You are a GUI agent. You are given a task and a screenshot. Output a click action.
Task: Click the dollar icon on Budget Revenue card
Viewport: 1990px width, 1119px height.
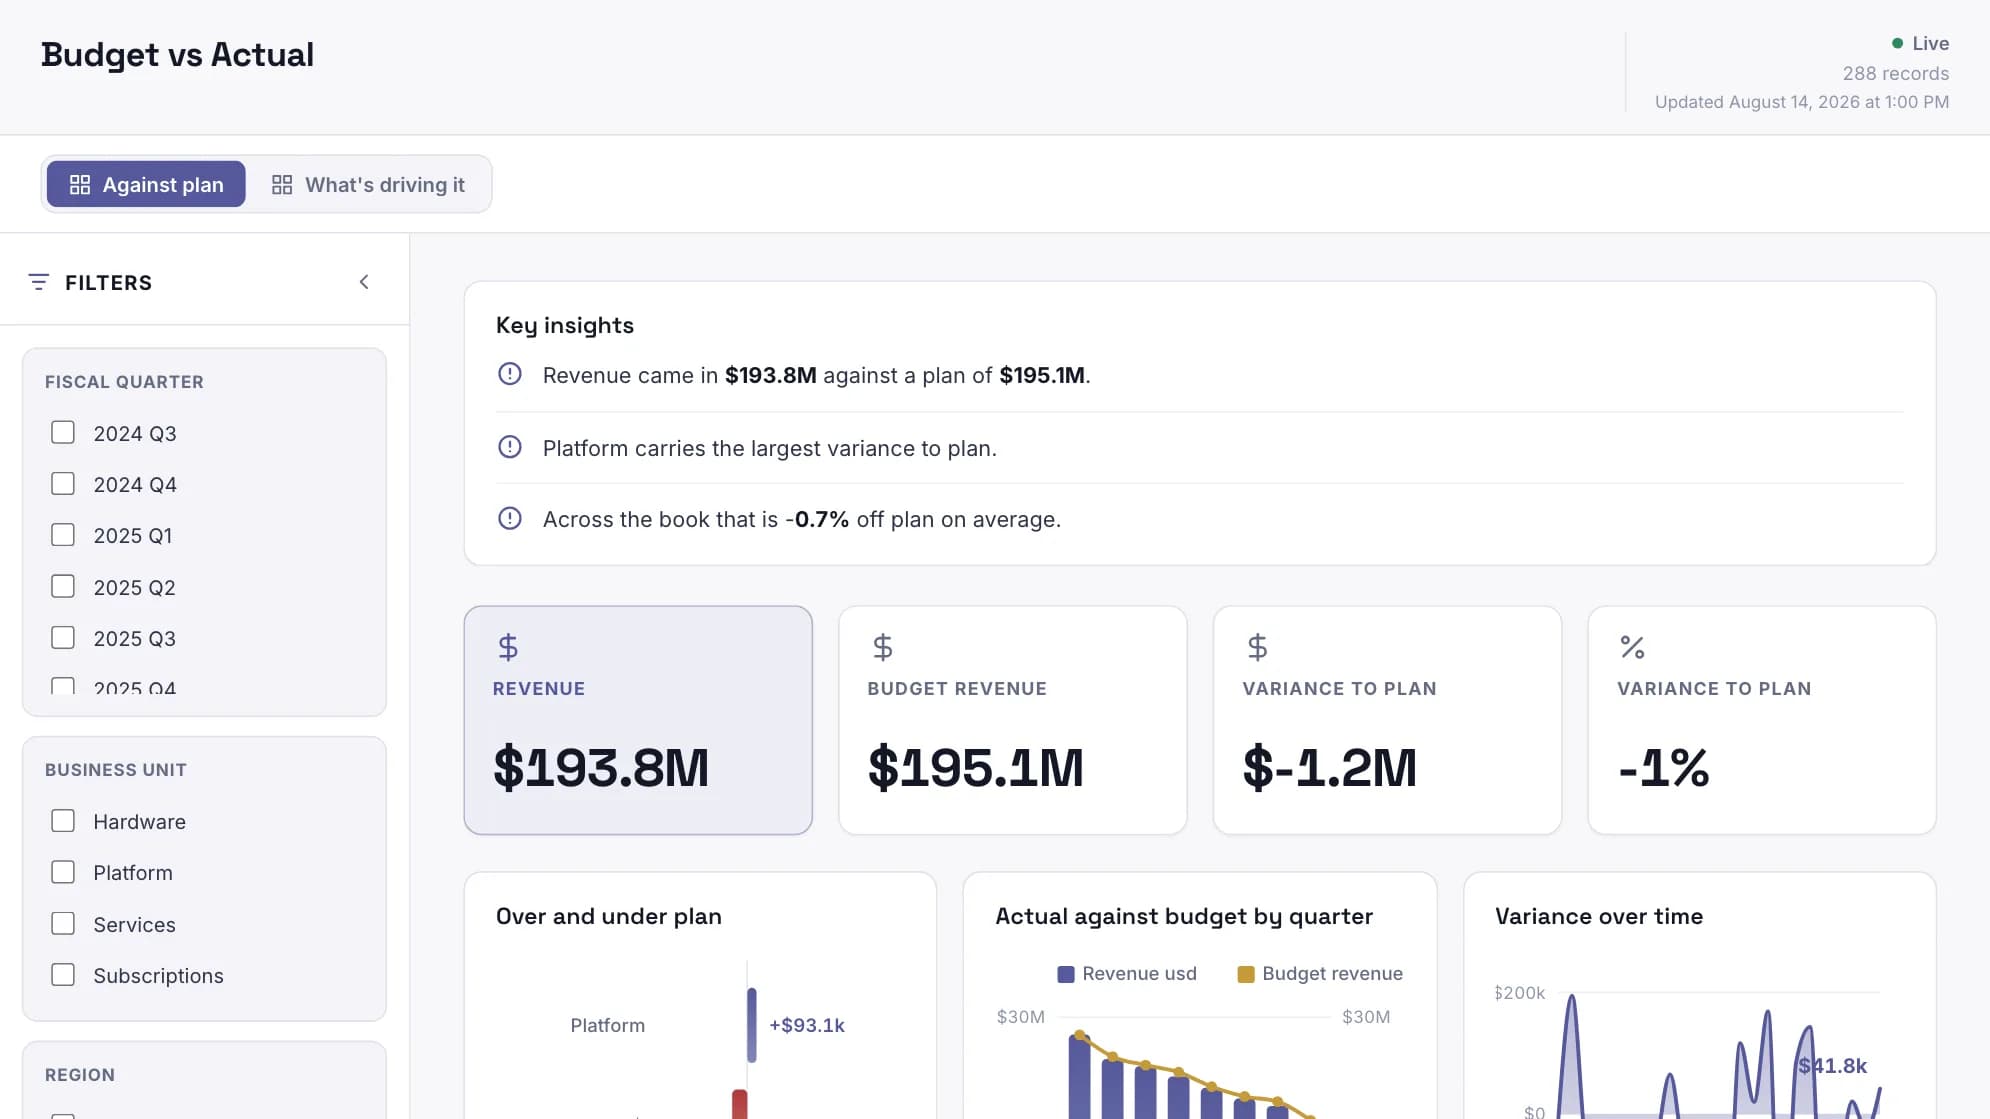[x=882, y=647]
